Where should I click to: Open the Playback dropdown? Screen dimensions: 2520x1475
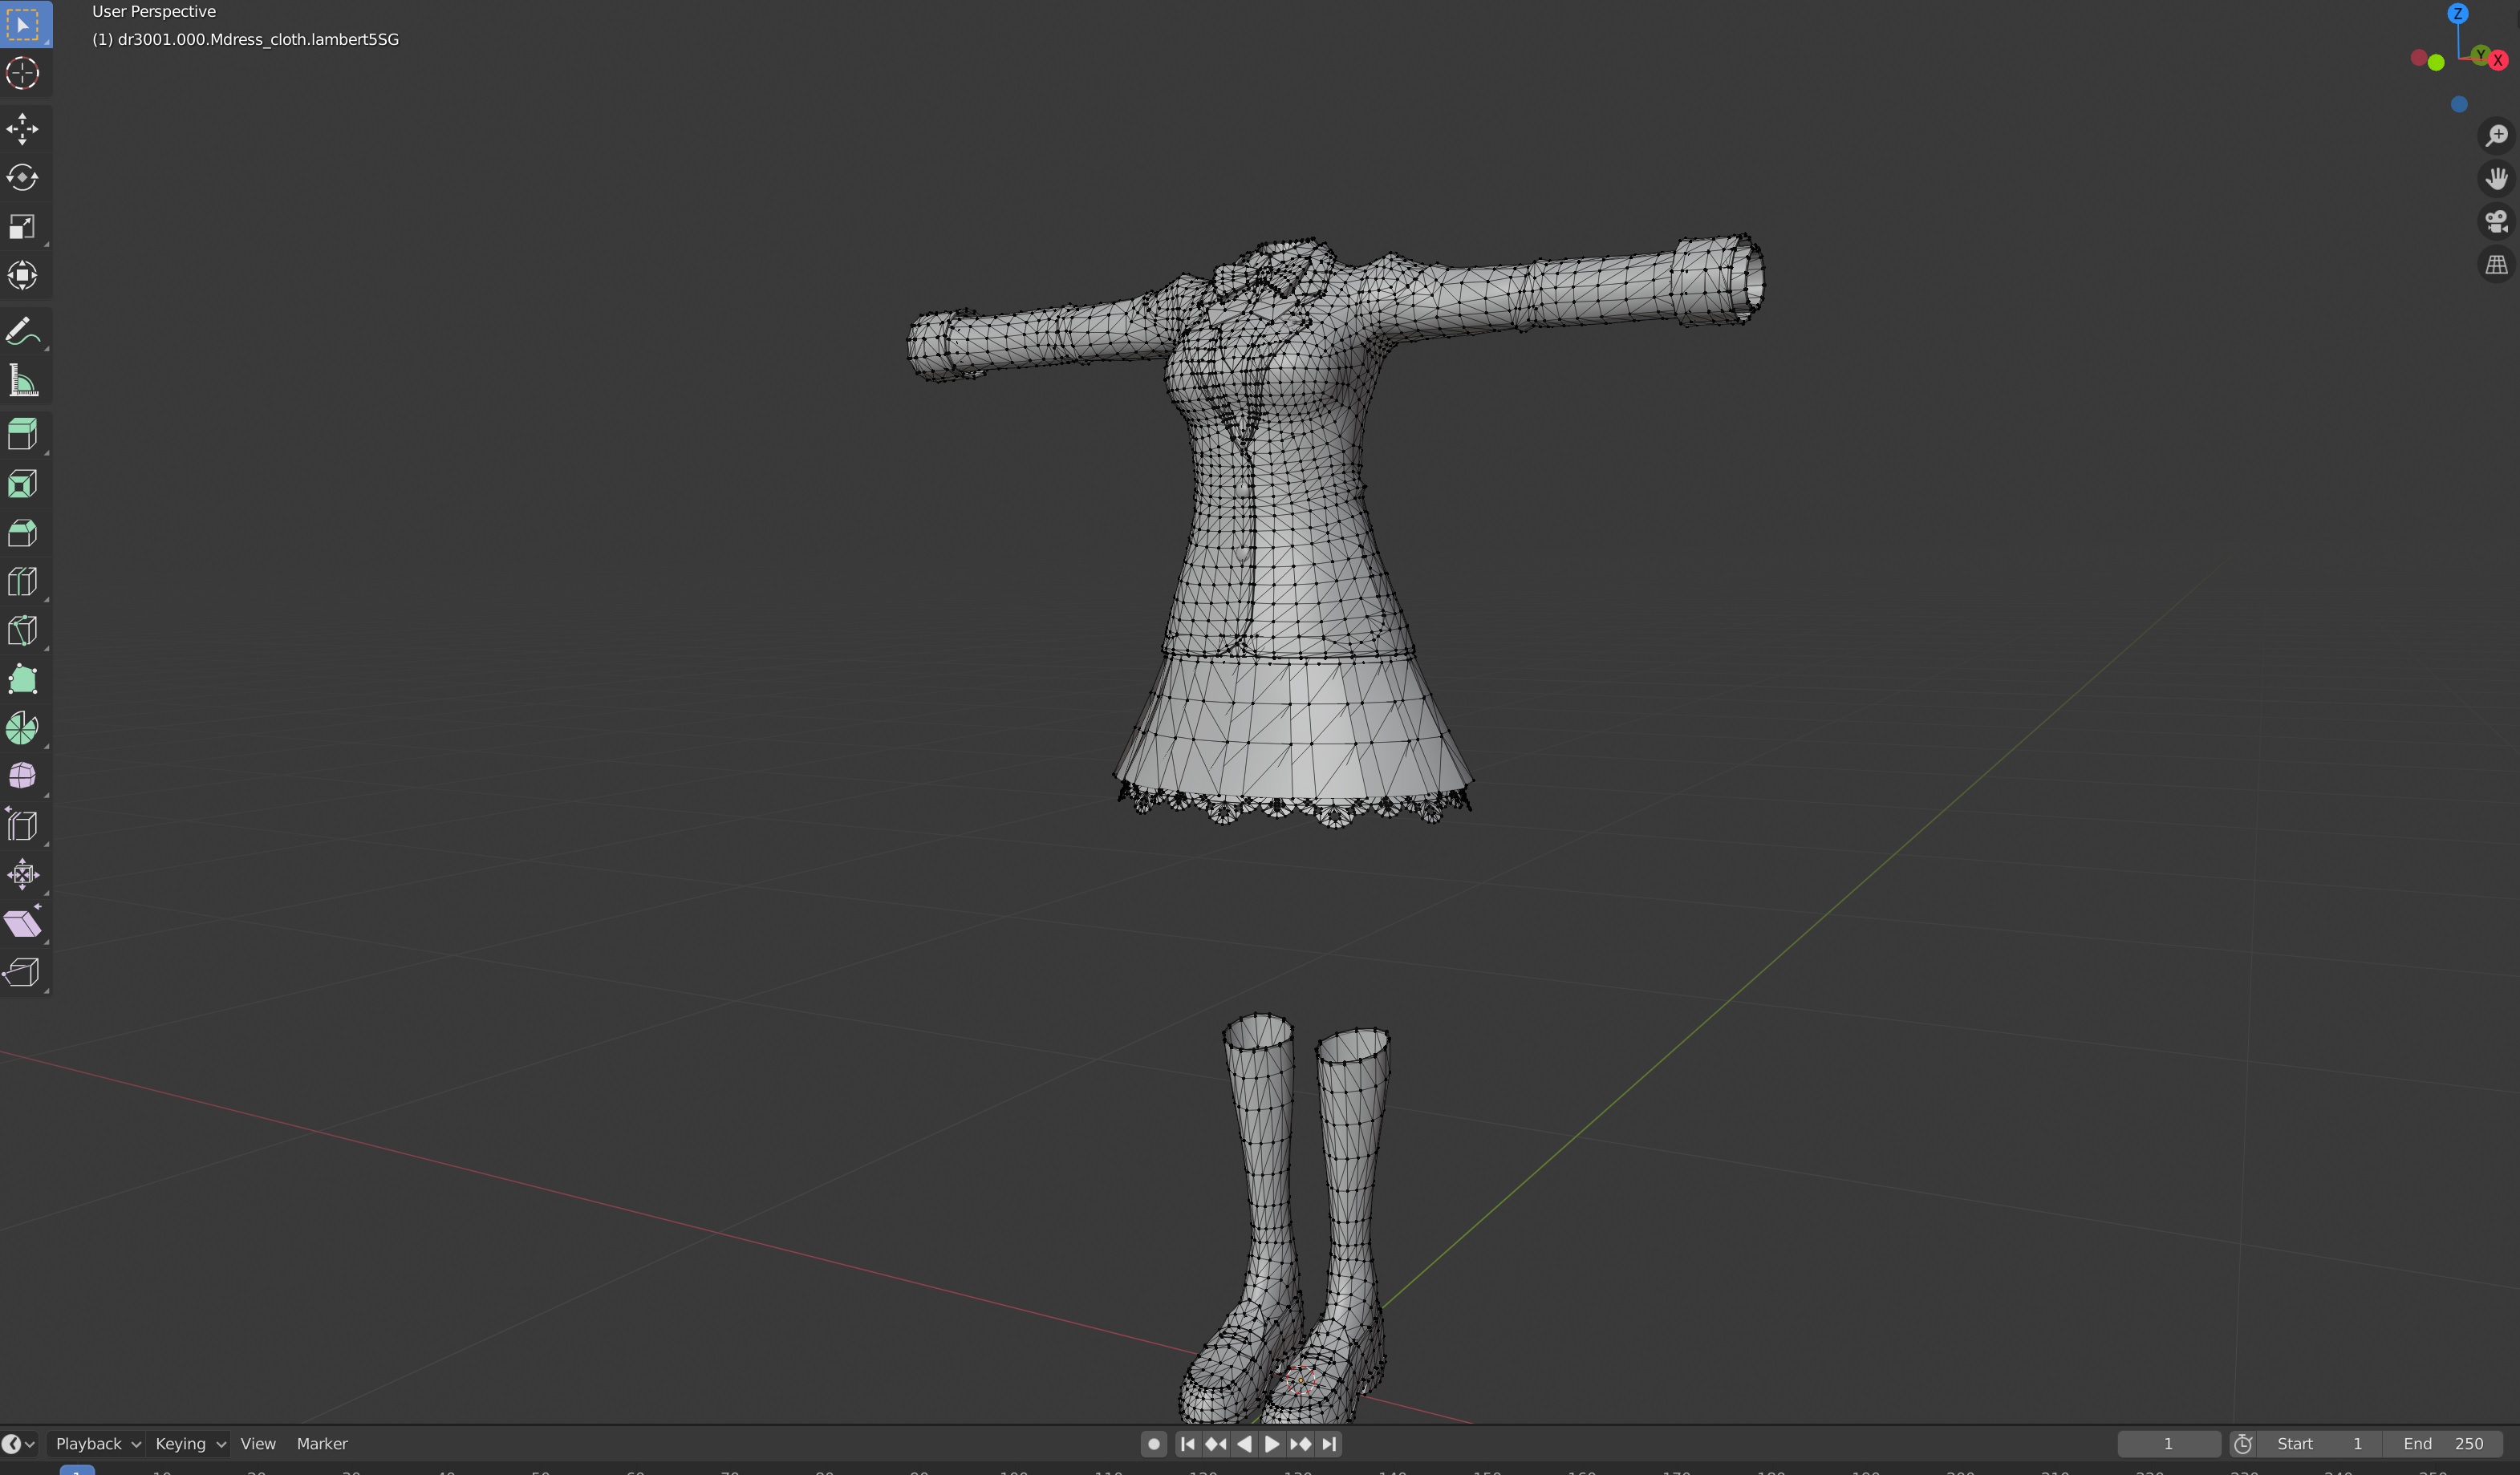pos(97,1444)
